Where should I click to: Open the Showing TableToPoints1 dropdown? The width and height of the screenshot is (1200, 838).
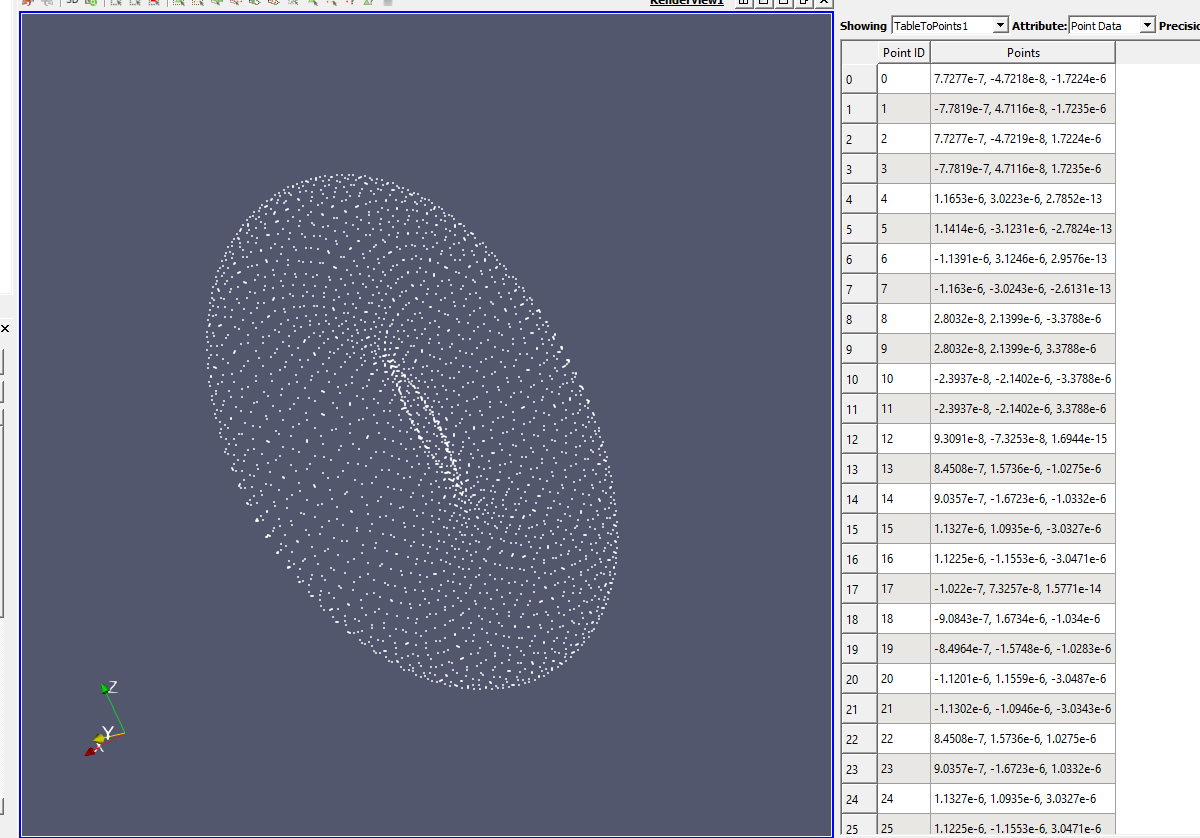tap(950, 25)
